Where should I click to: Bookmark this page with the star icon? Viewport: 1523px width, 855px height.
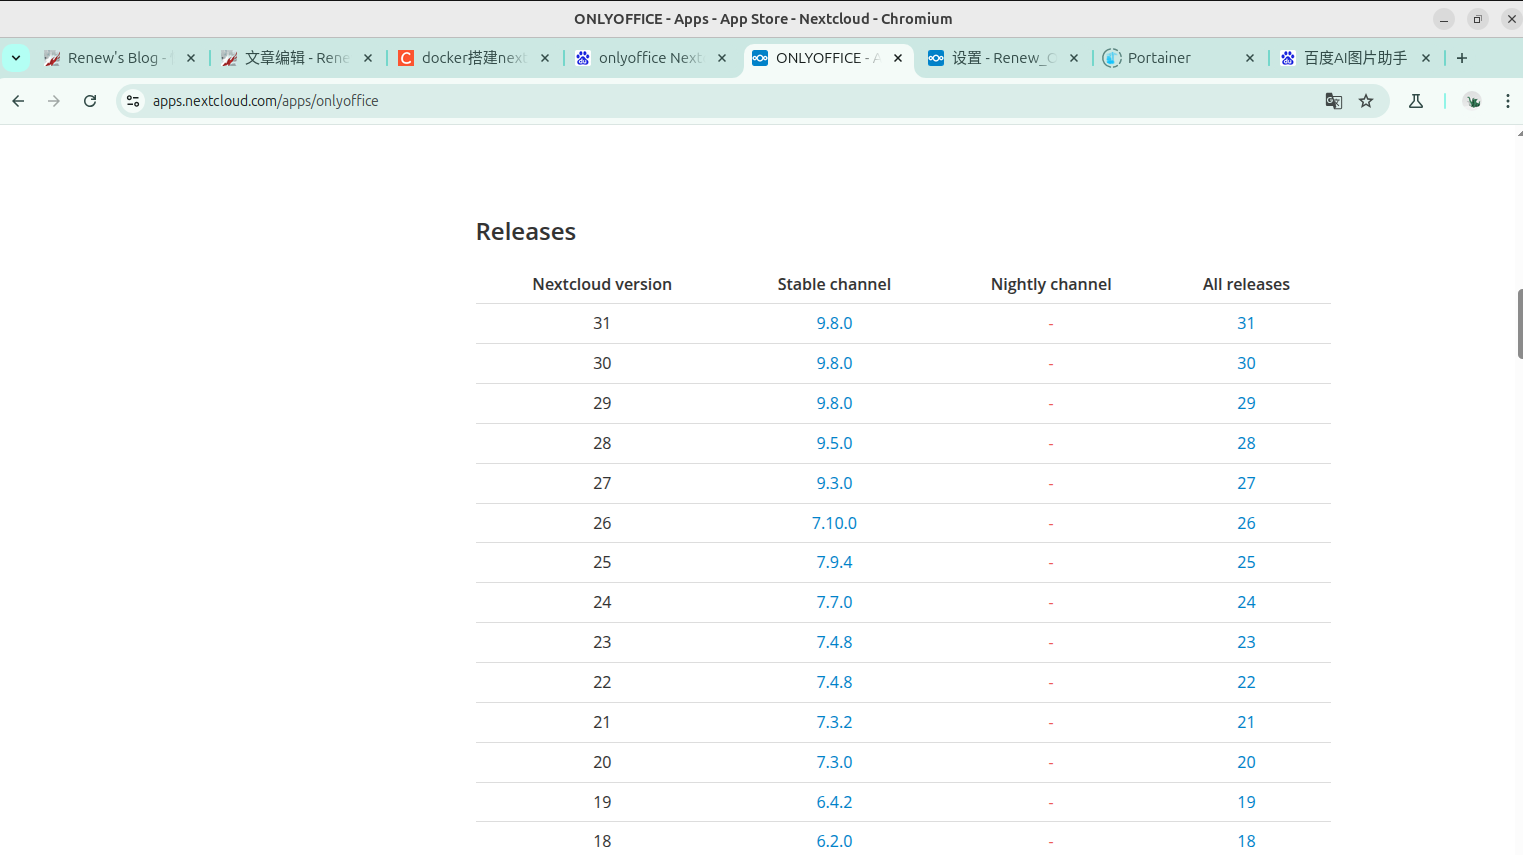pos(1366,101)
